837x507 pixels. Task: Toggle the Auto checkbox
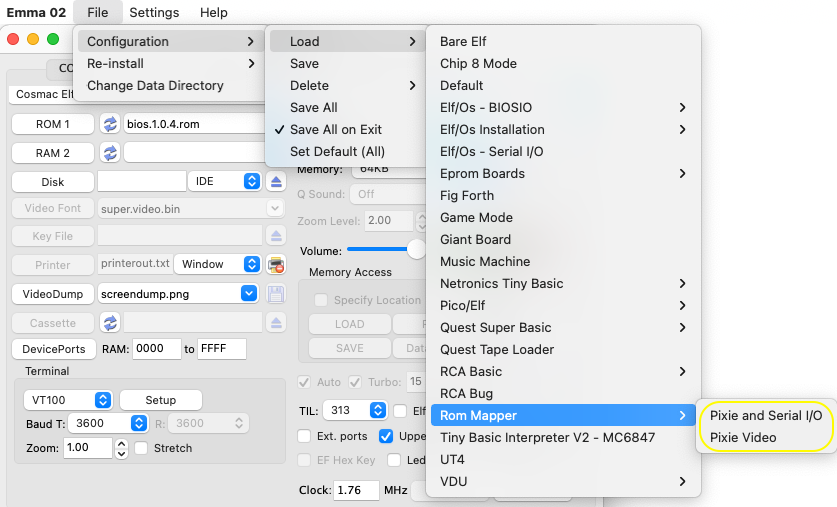(304, 382)
